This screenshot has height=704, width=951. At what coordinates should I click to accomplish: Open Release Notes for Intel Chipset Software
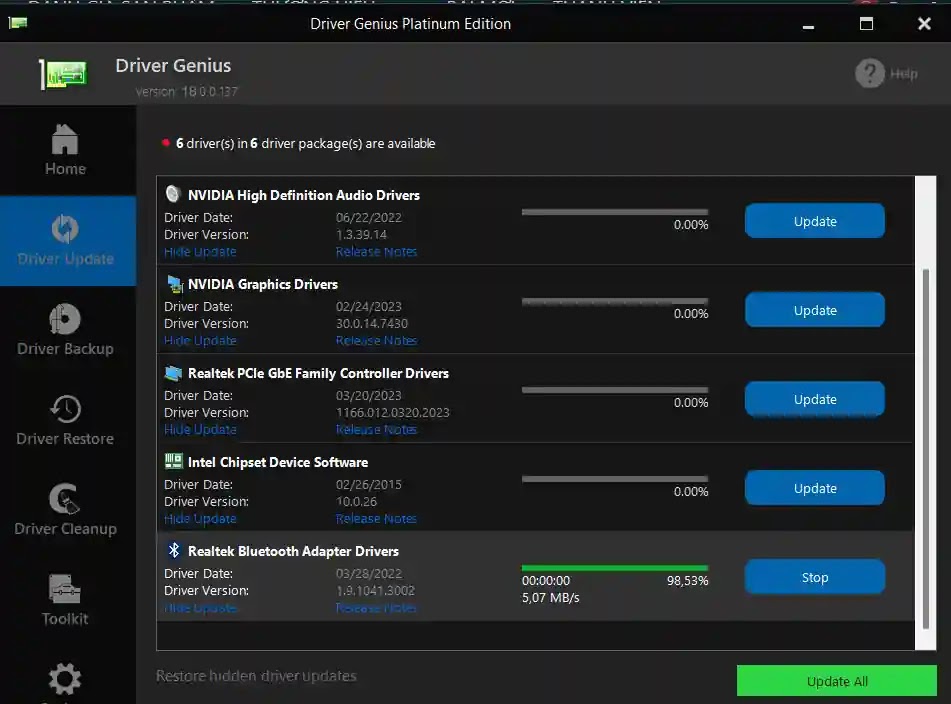tap(376, 518)
